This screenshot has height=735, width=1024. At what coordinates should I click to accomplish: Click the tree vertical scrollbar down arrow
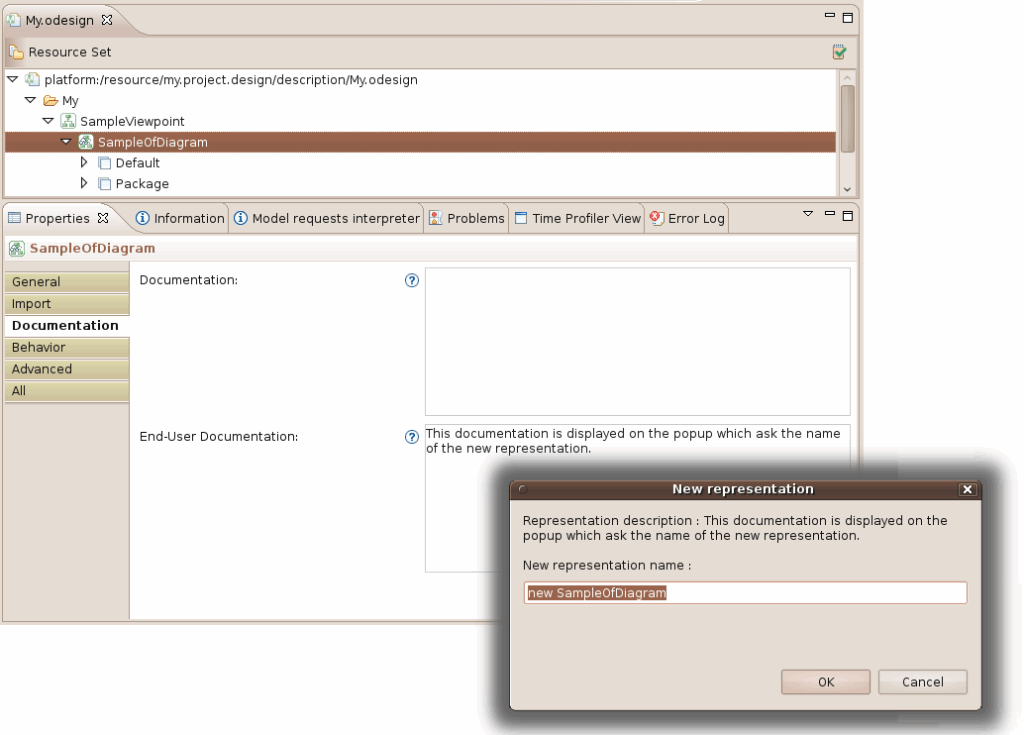coord(847,188)
